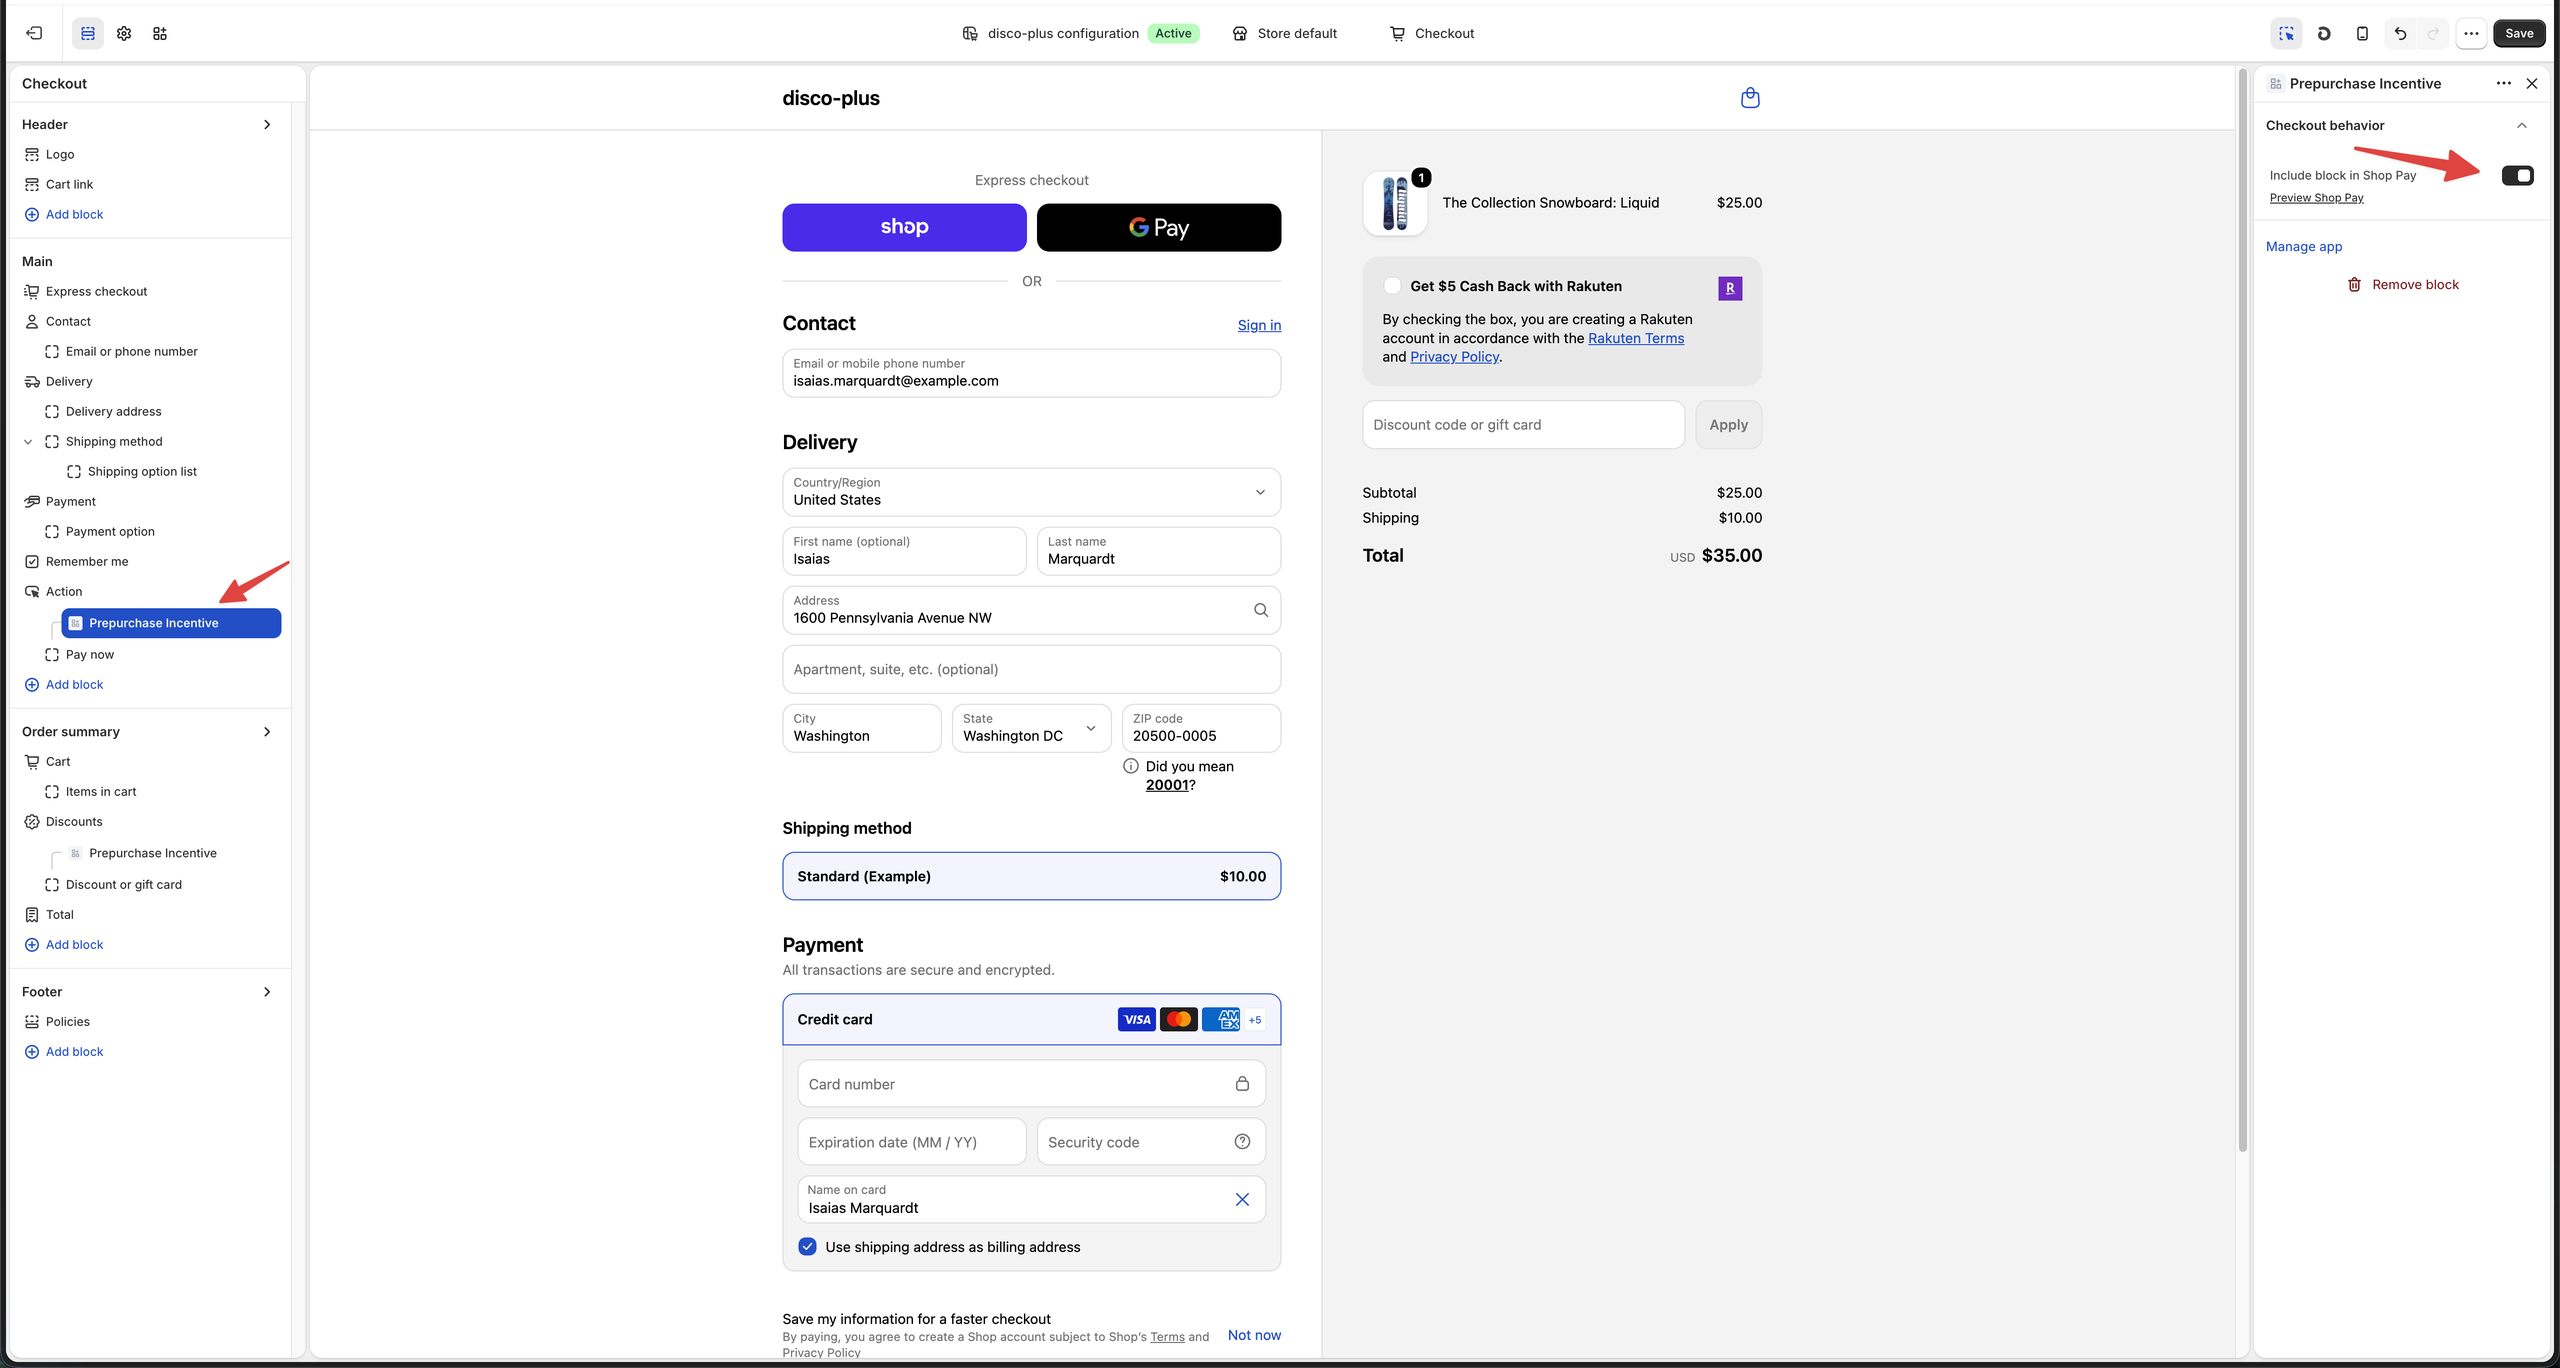Click the Apply discount button
The height and width of the screenshot is (1368, 2560).
pos(1728,425)
